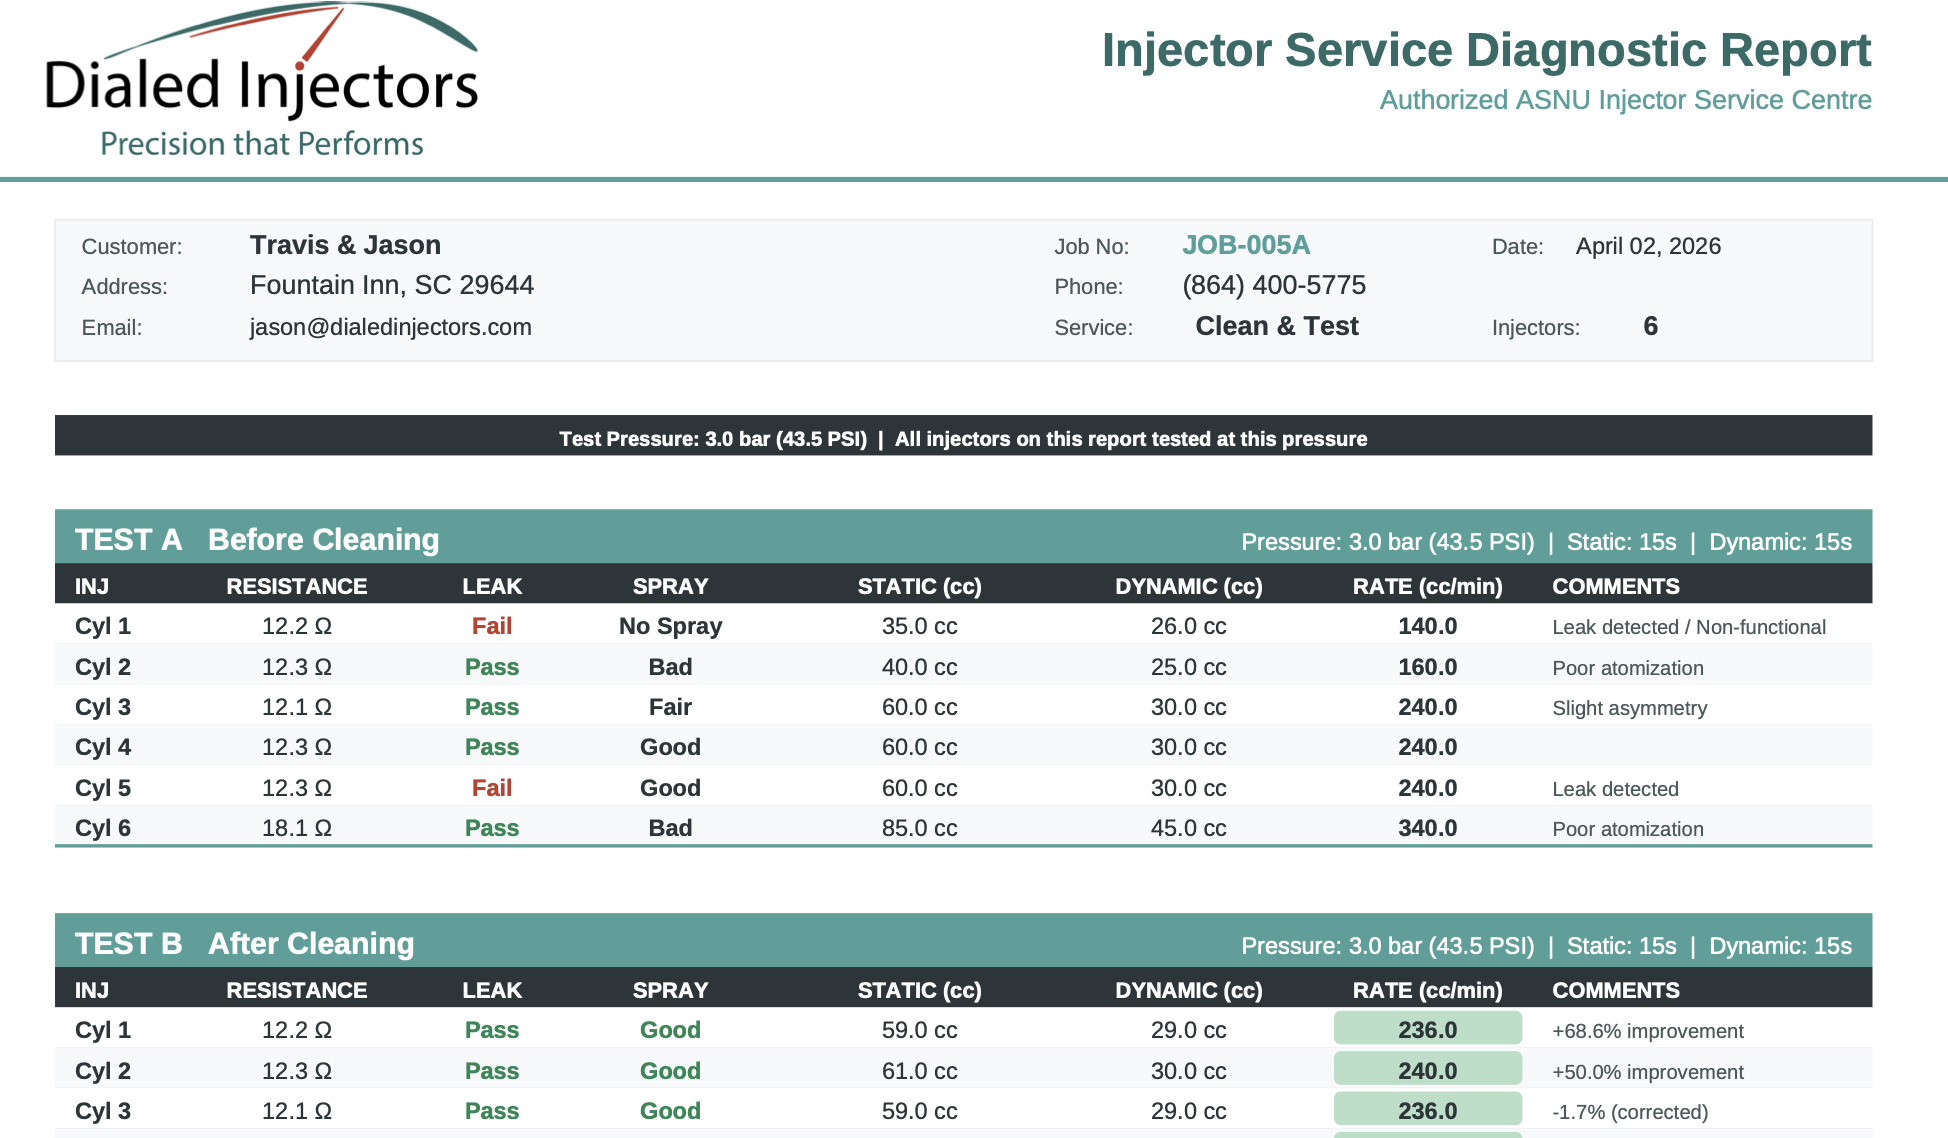Click Test B Cyl 2 dynamic 30.0 cc
Image resolution: width=1948 pixels, height=1138 pixels.
tap(1189, 1071)
